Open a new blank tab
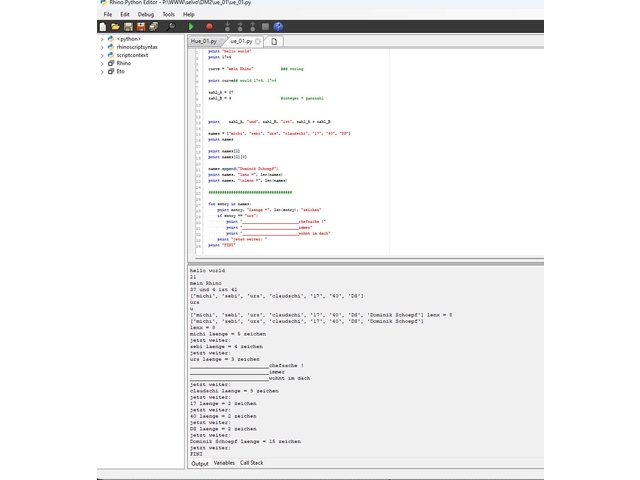The height and width of the screenshot is (480, 640). pos(274,41)
